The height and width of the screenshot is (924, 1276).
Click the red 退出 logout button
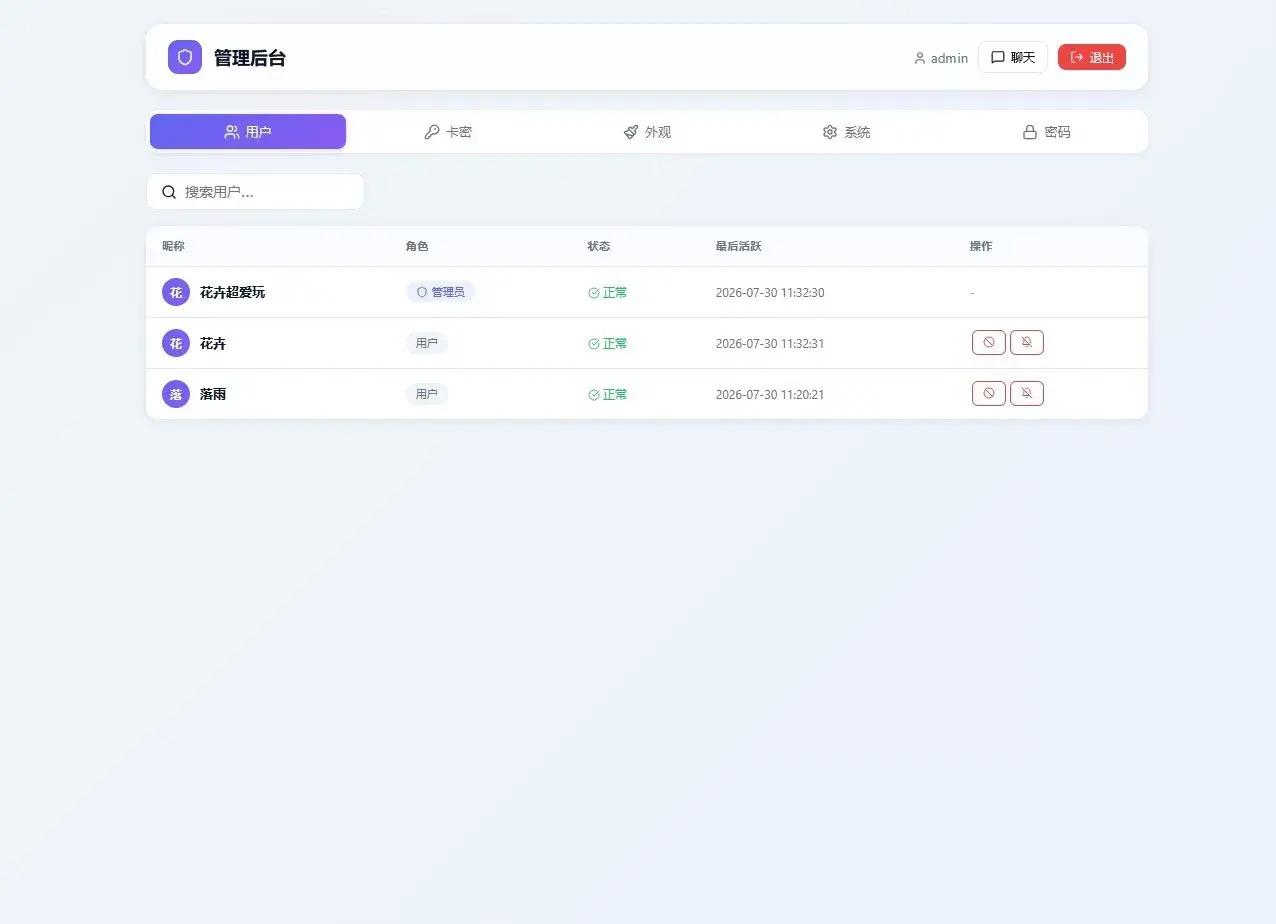pyautogui.click(x=1092, y=57)
